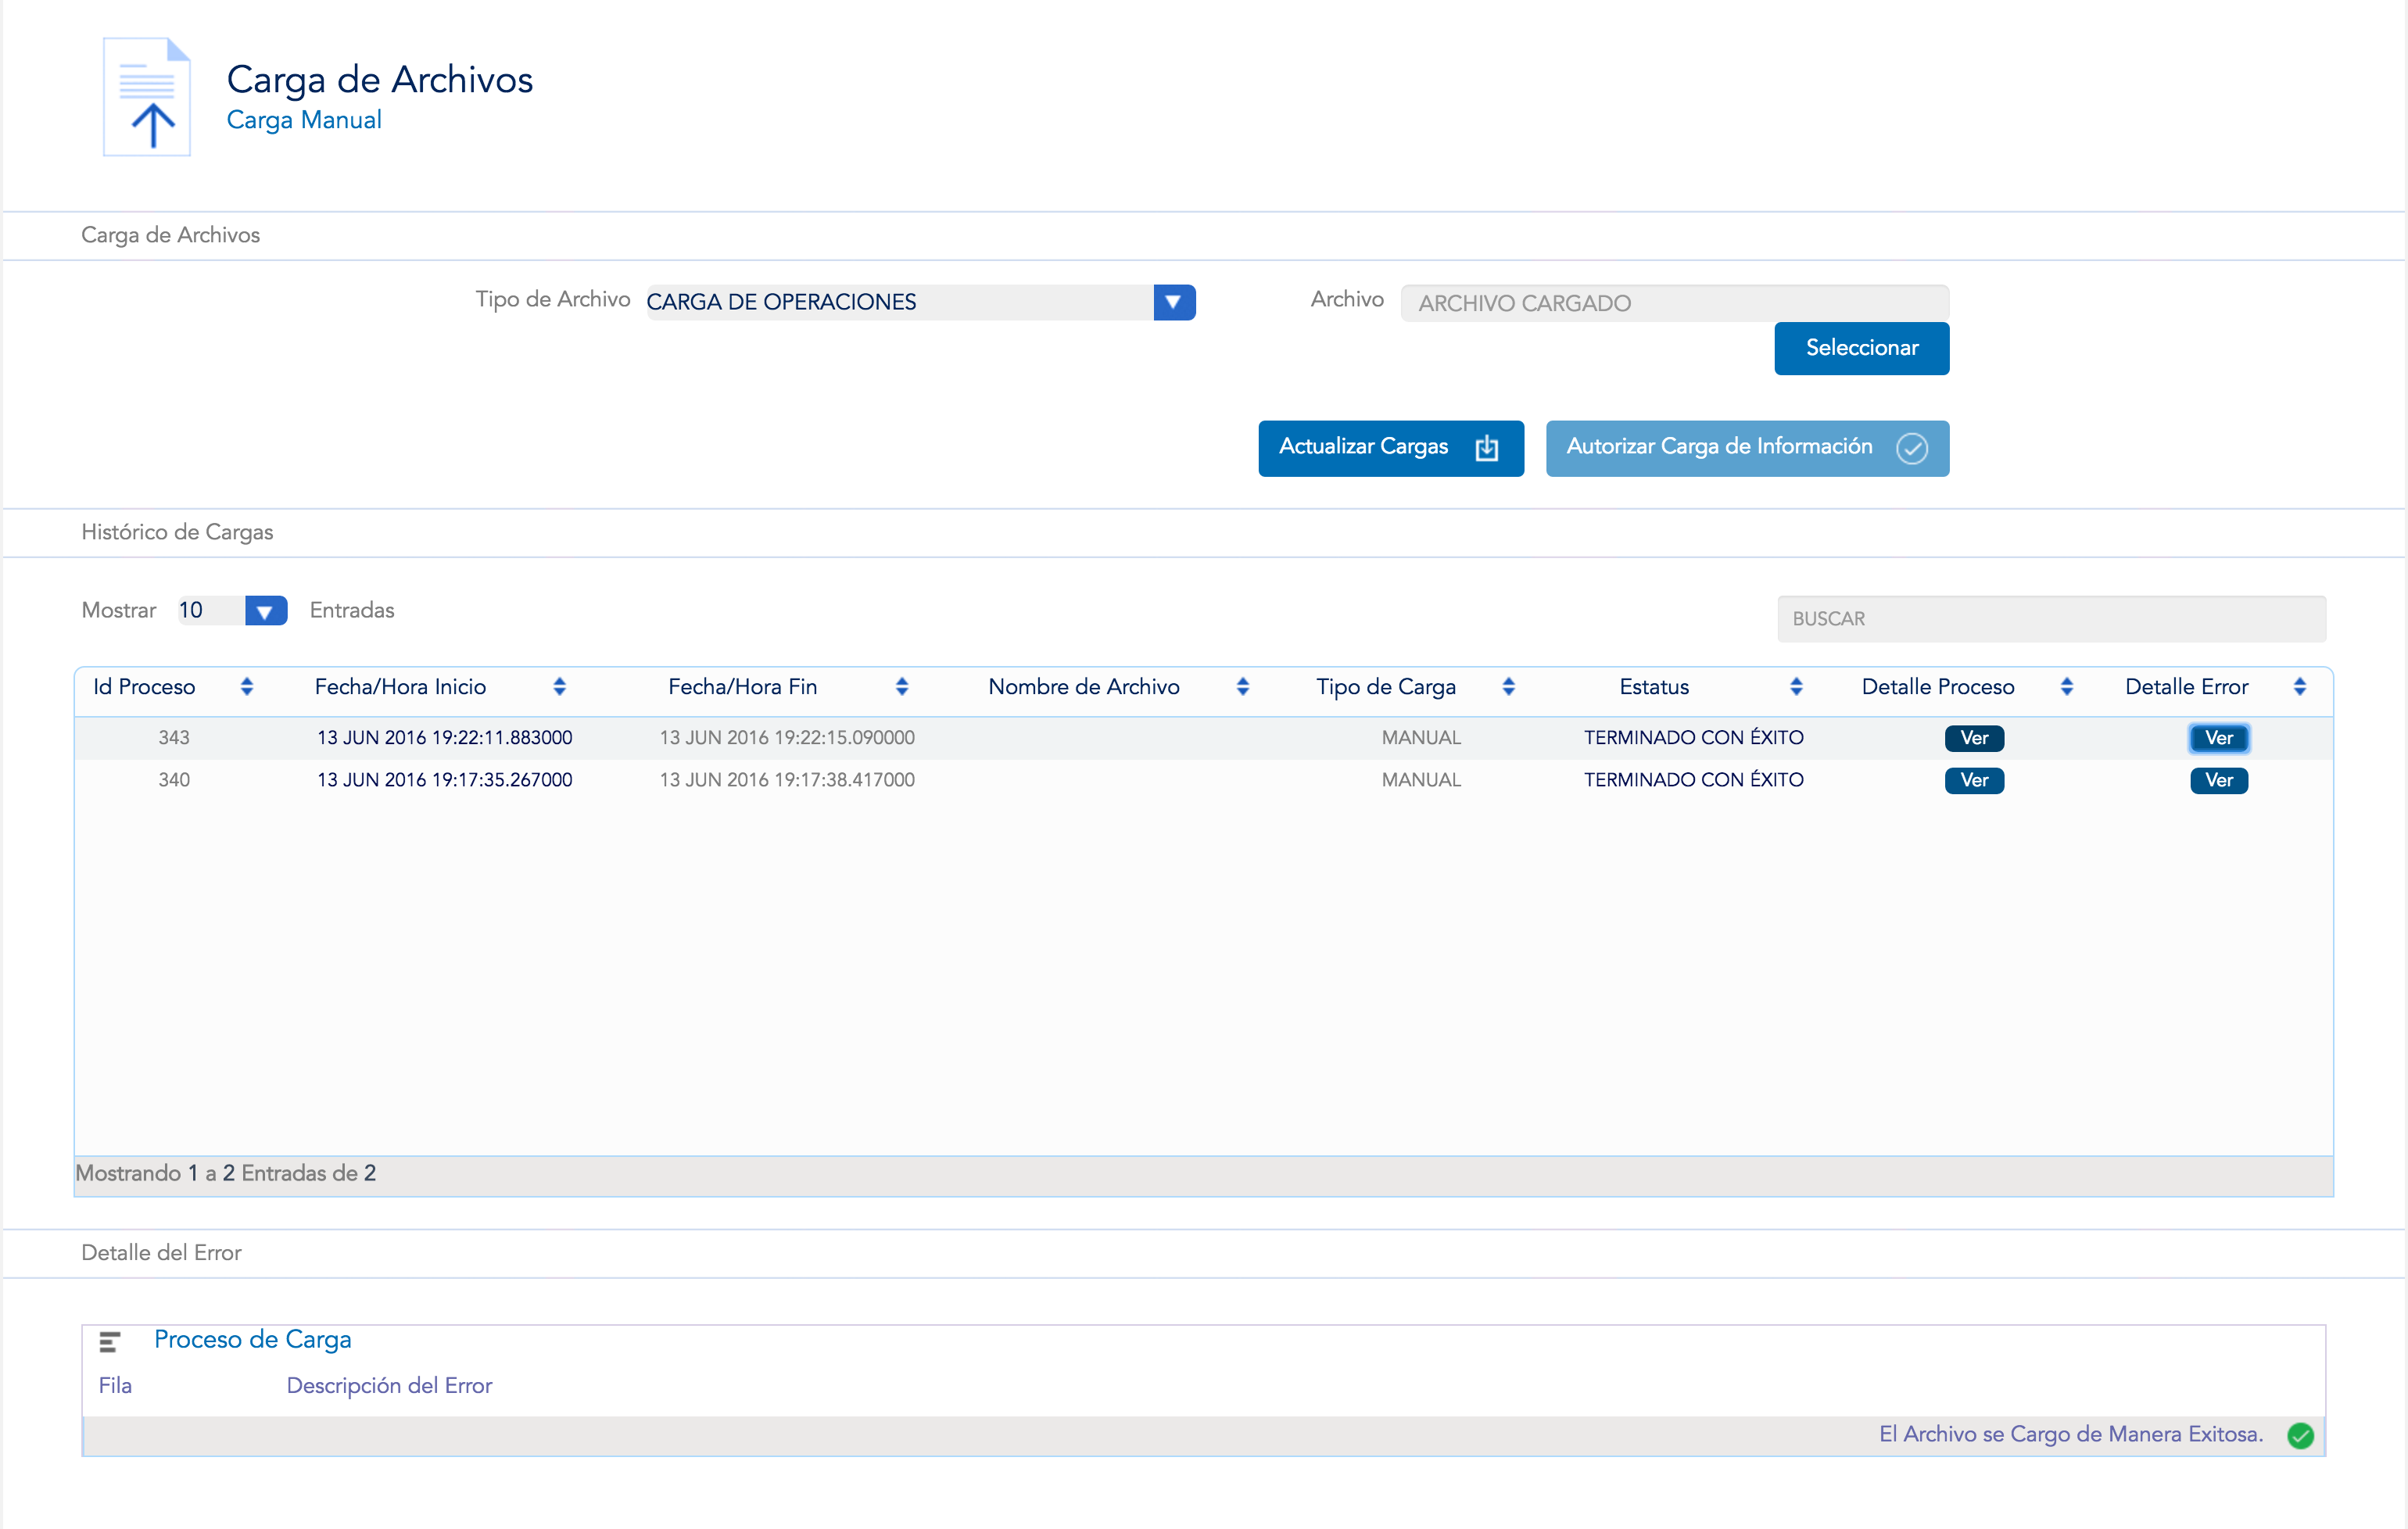Click TERMINADO CON ÉXITO in row 343
The width and height of the screenshot is (2408, 1529).
[x=1693, y=738]
